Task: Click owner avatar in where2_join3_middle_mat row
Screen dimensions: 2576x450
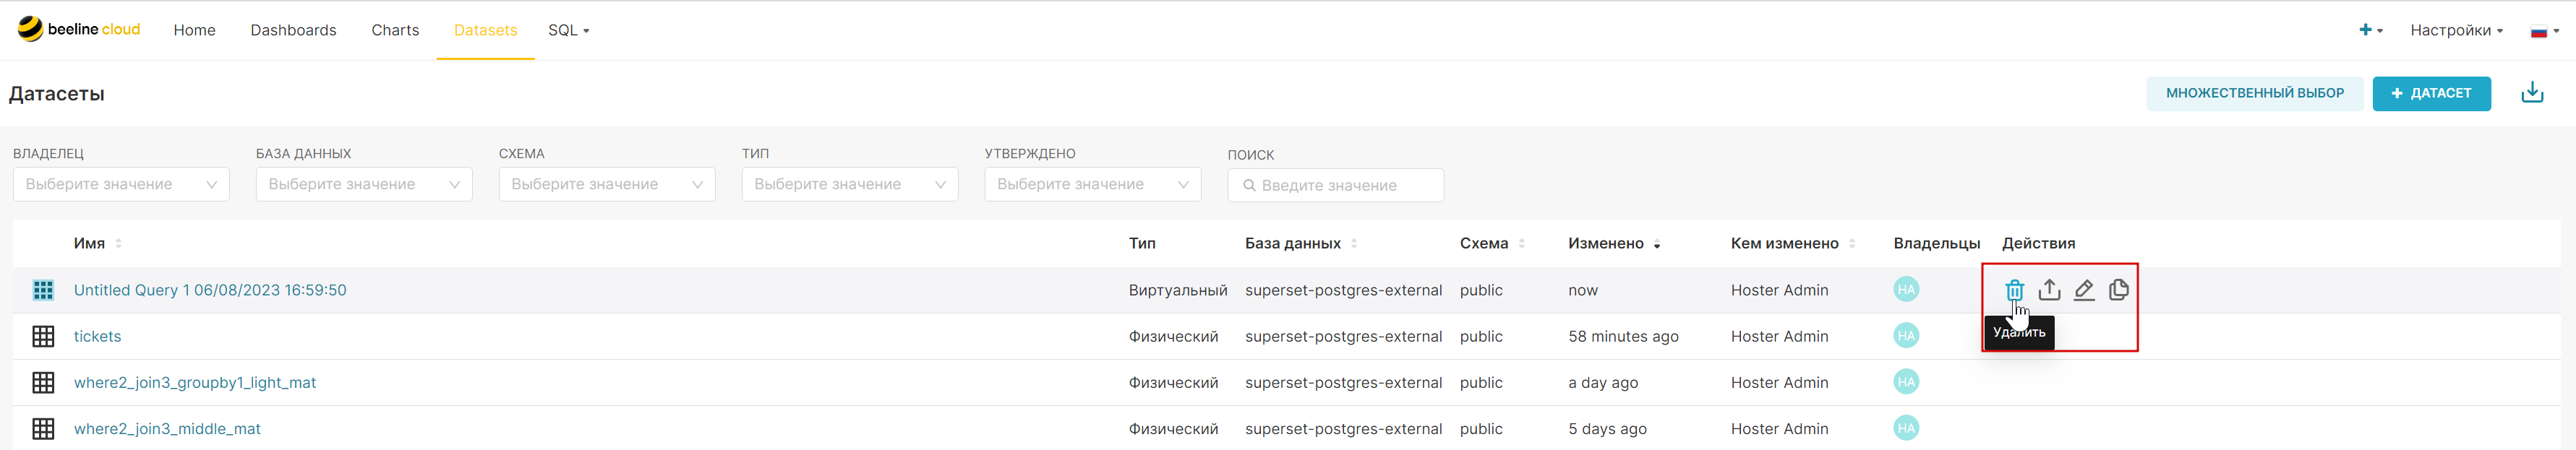Action: (1906, 428)
